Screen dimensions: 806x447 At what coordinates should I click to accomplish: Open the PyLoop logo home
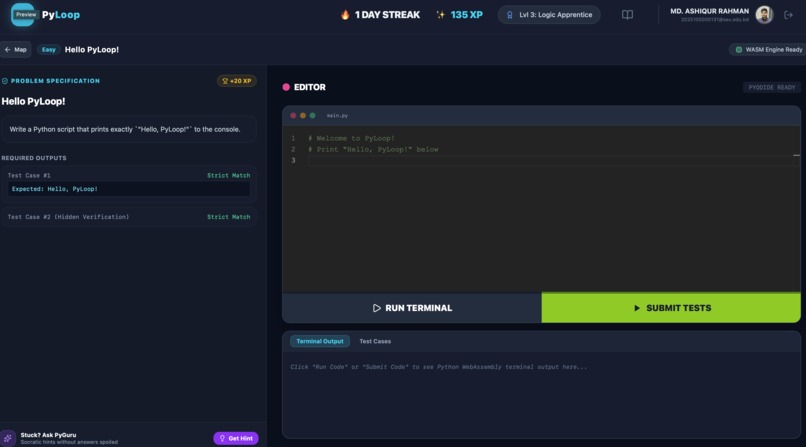(45, 15)
